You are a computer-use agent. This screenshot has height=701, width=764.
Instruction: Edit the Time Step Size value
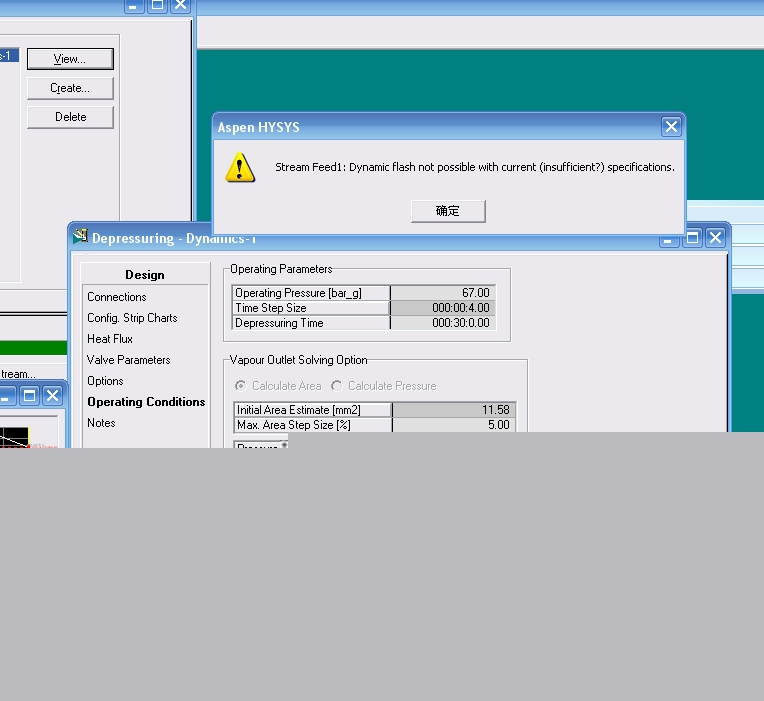443,308
